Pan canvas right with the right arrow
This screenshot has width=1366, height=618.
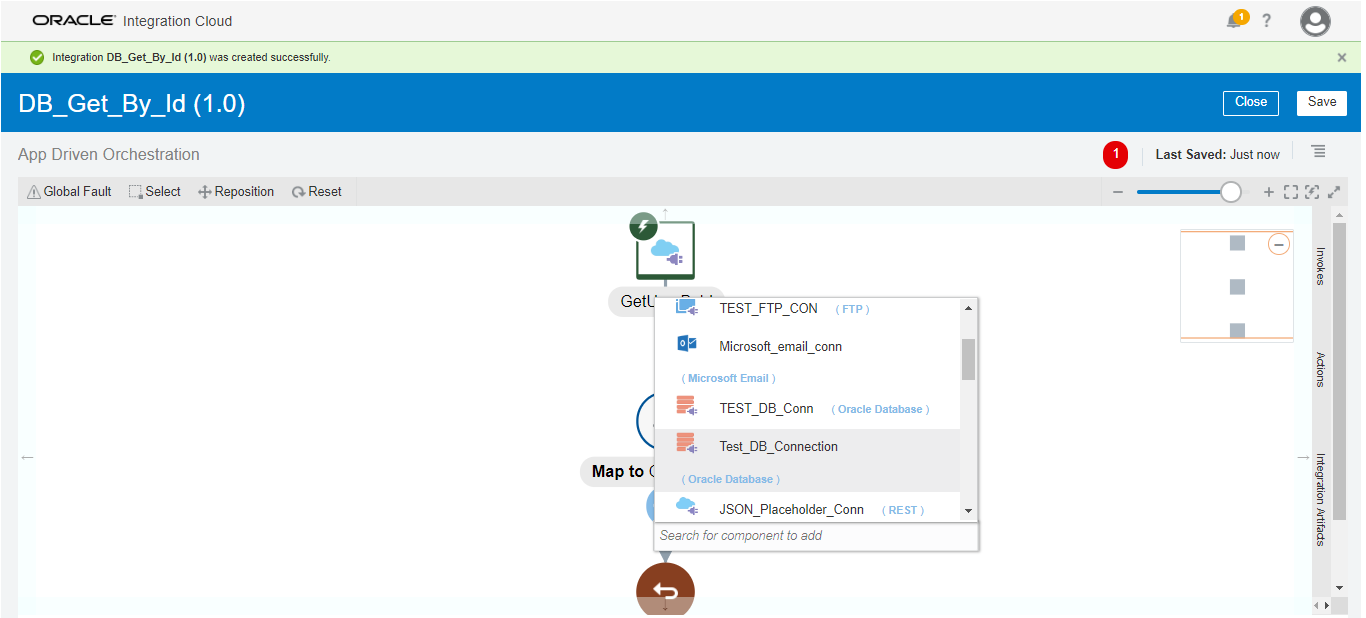click(1303, 458)
